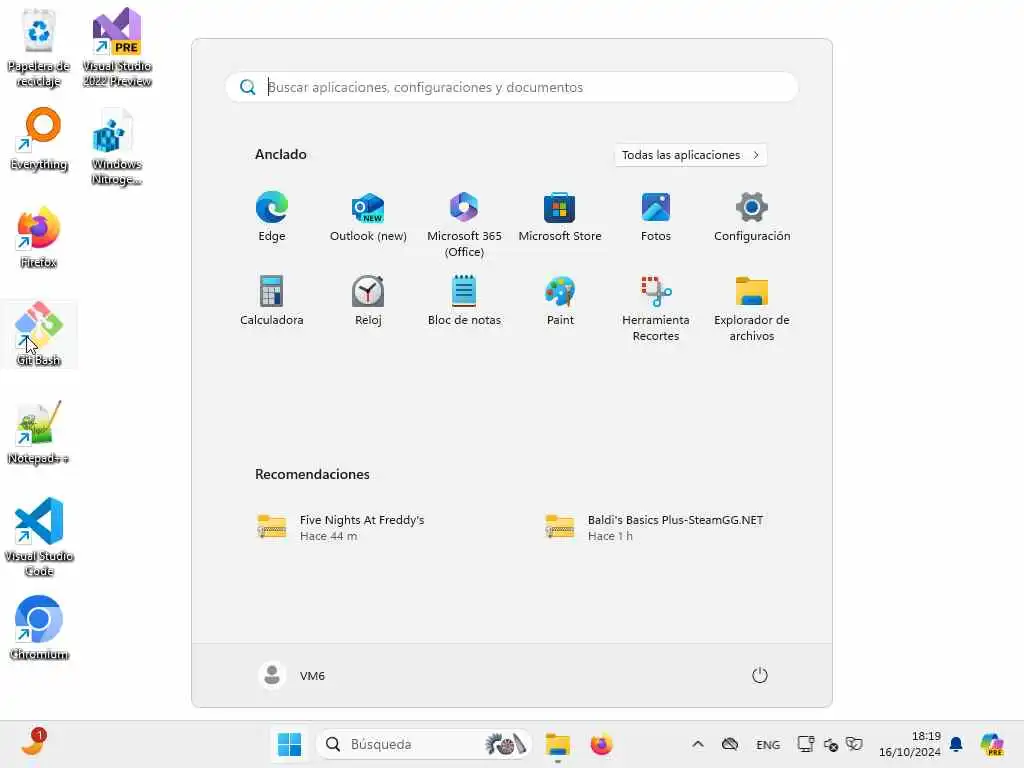
Task: Launch the Calculadora app
Action: [272, 301]
